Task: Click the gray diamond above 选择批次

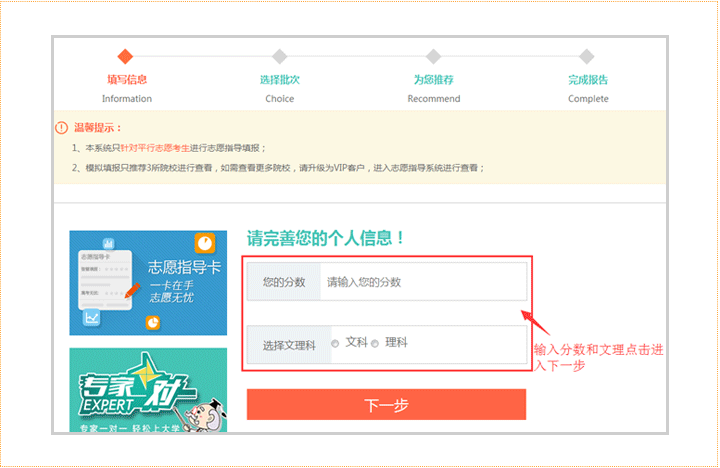Action: [x=279, y=56]
